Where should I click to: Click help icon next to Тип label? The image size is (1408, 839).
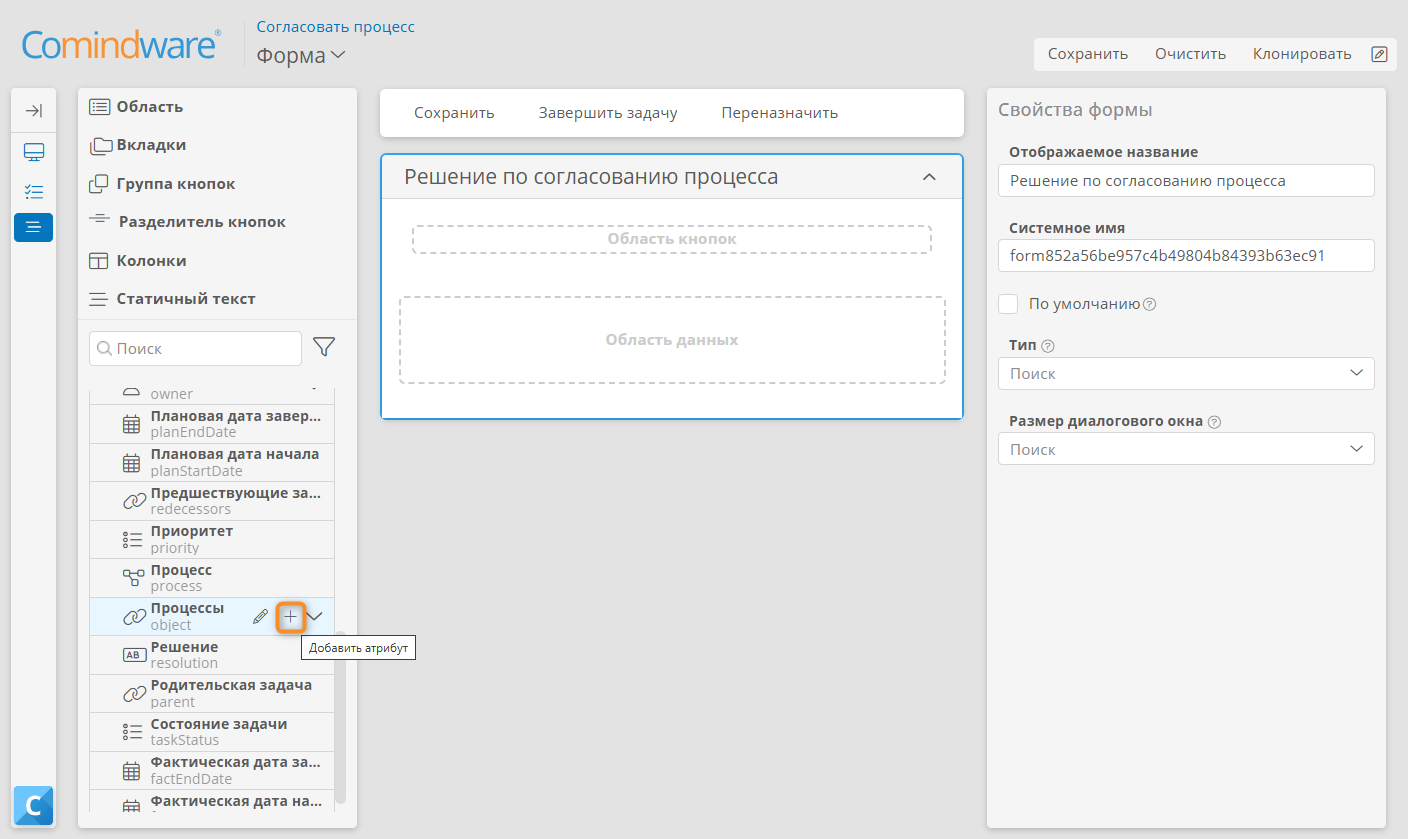pyautogui.click(x=1047, y=346)
